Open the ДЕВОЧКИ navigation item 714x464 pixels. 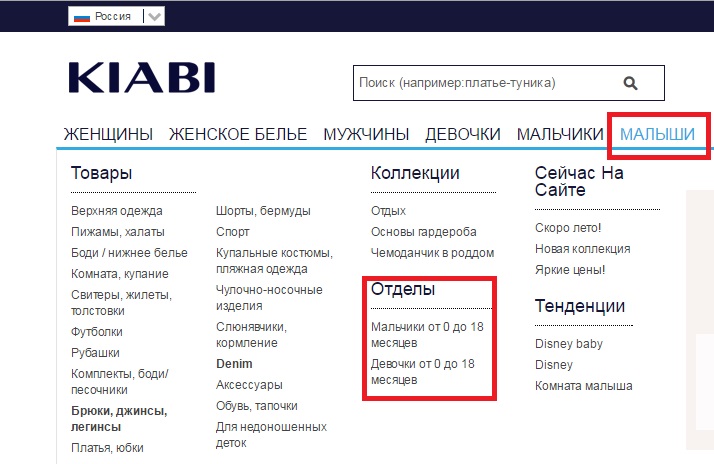tap(463, 134)
